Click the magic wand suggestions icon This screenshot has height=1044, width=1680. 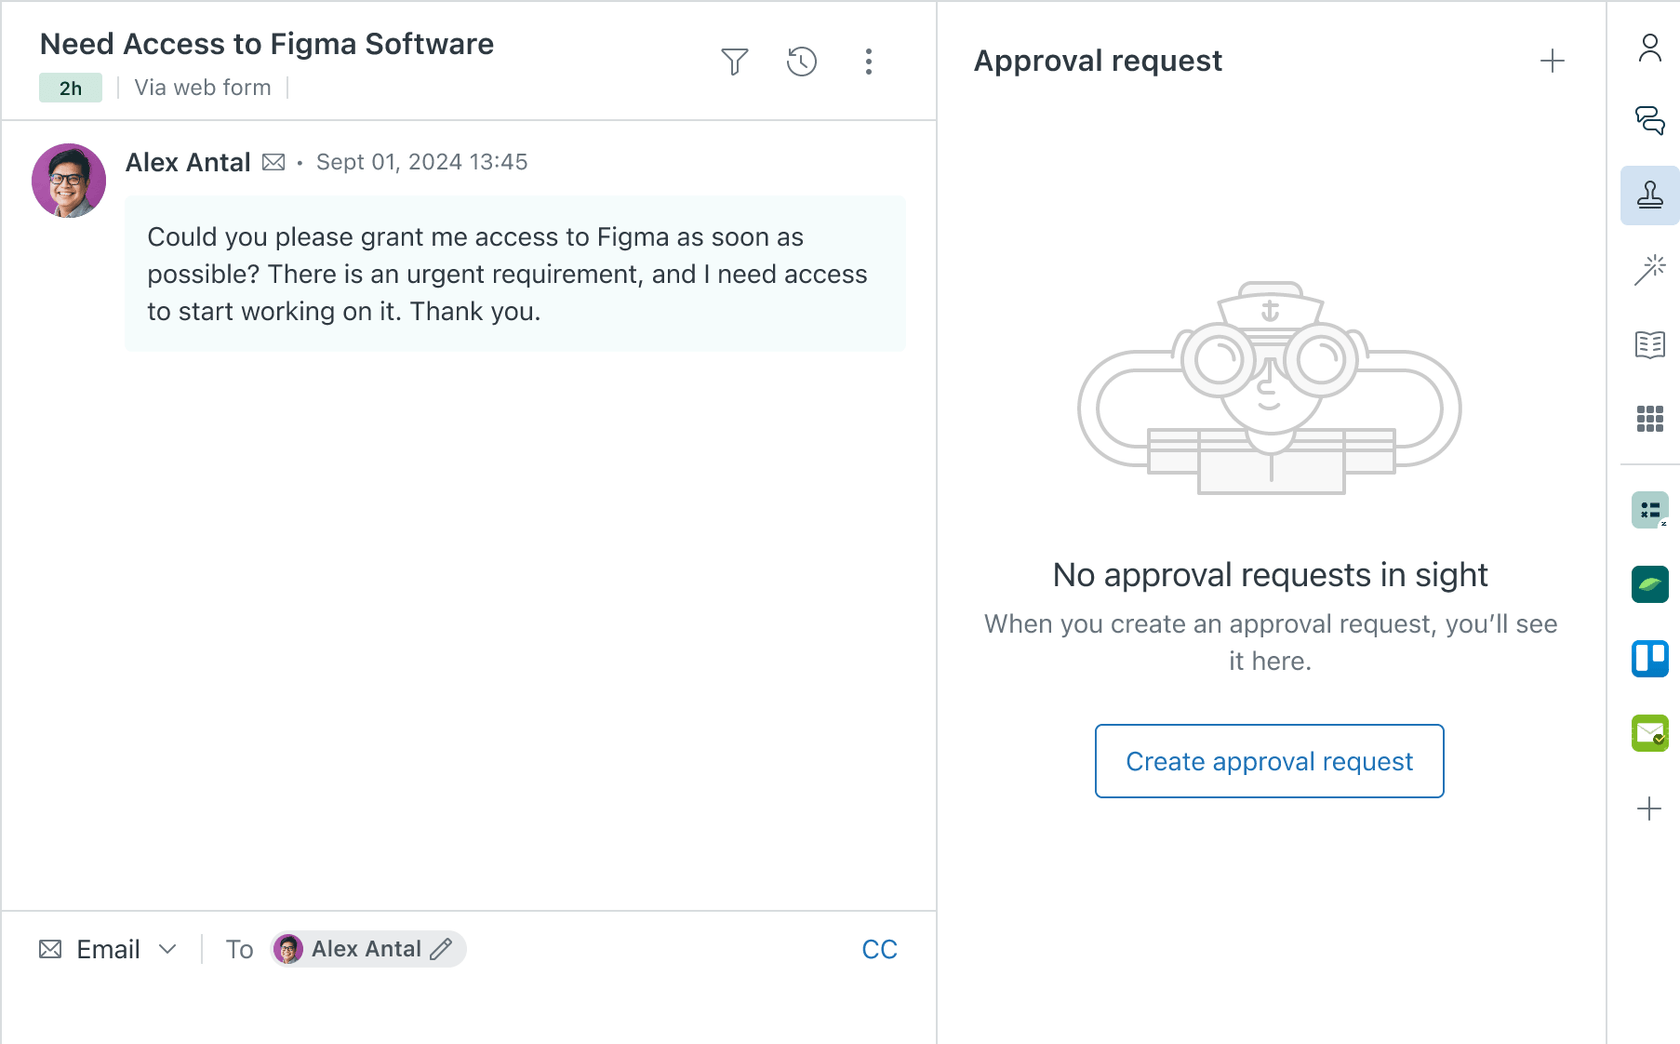[x=1650, y=268]
